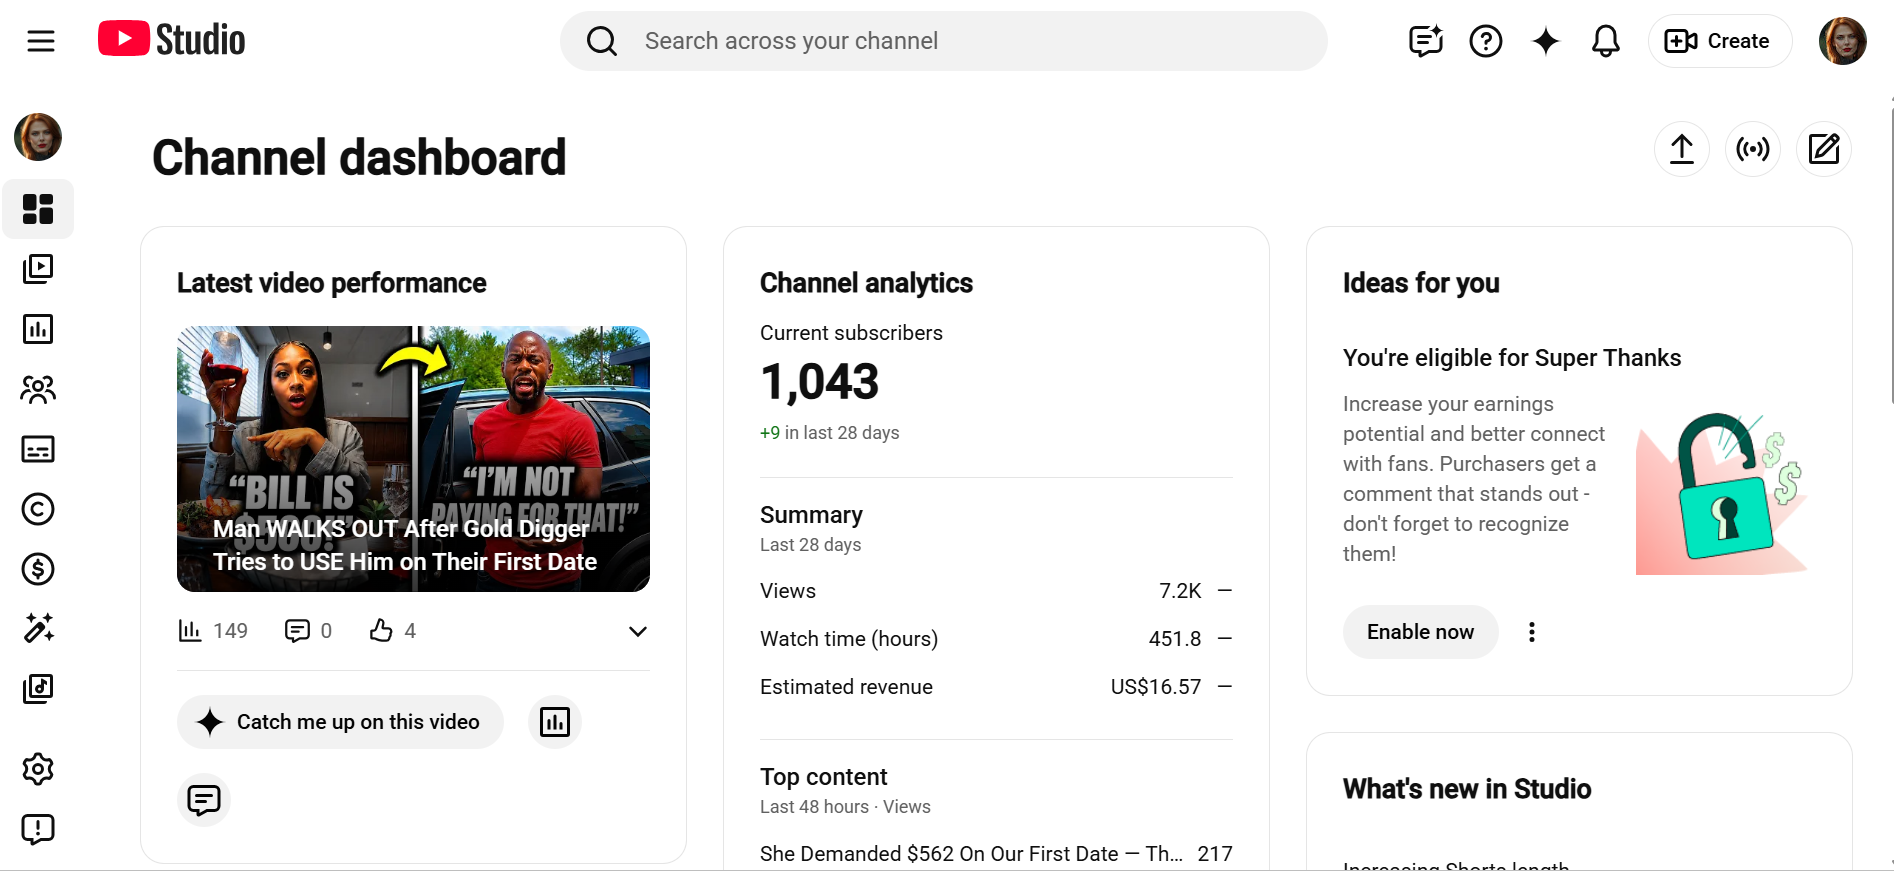This screenshot has width=1894, height=871.
Task: Open the send feedback chat icon
Action: pyautogui.click(x=1426, y=41)
